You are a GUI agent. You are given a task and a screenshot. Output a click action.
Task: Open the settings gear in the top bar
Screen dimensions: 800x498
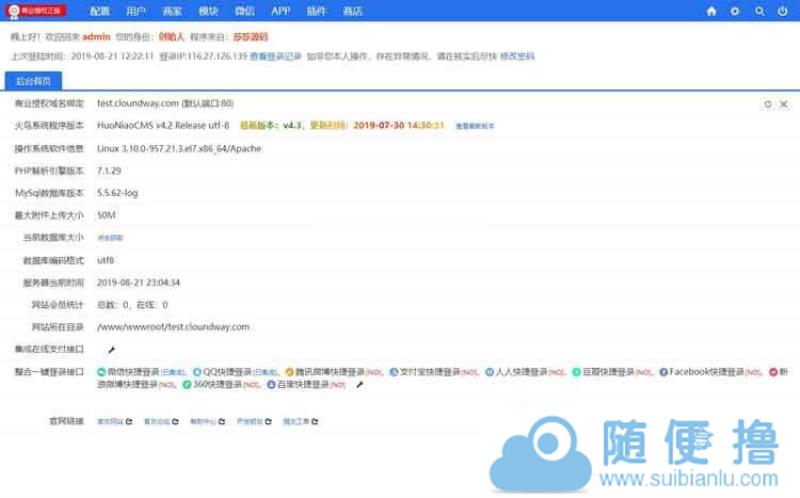pos(735,11)
